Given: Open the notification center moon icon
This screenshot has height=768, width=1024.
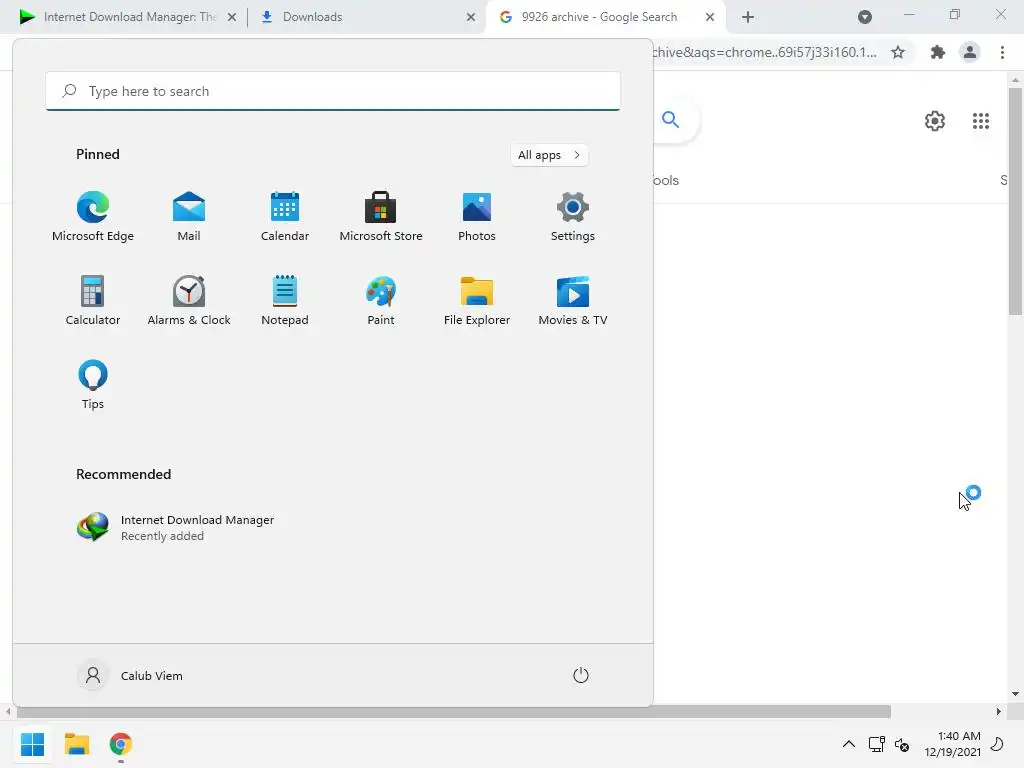Looking at the screenshot, I should (997, 744).
